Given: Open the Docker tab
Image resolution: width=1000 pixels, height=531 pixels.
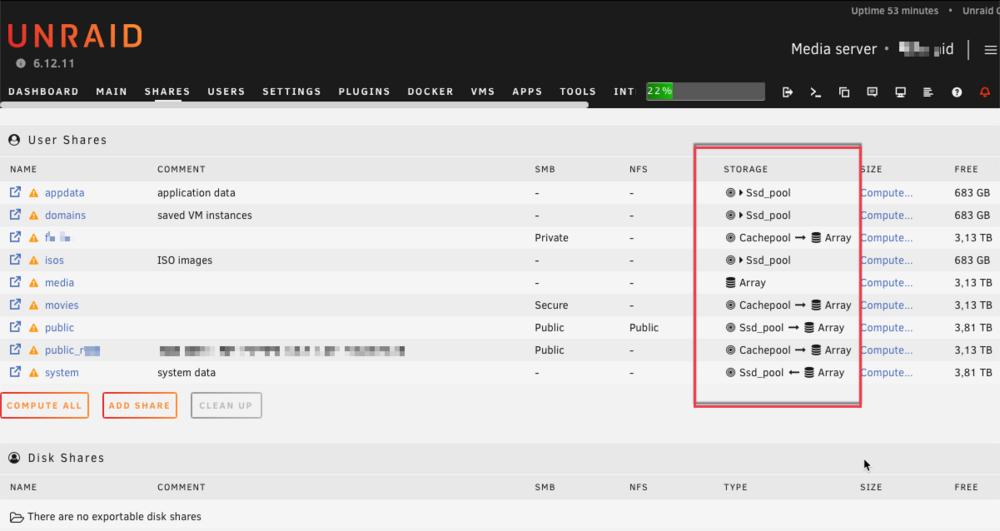Looking at the screenshot, I should (430, 92).
